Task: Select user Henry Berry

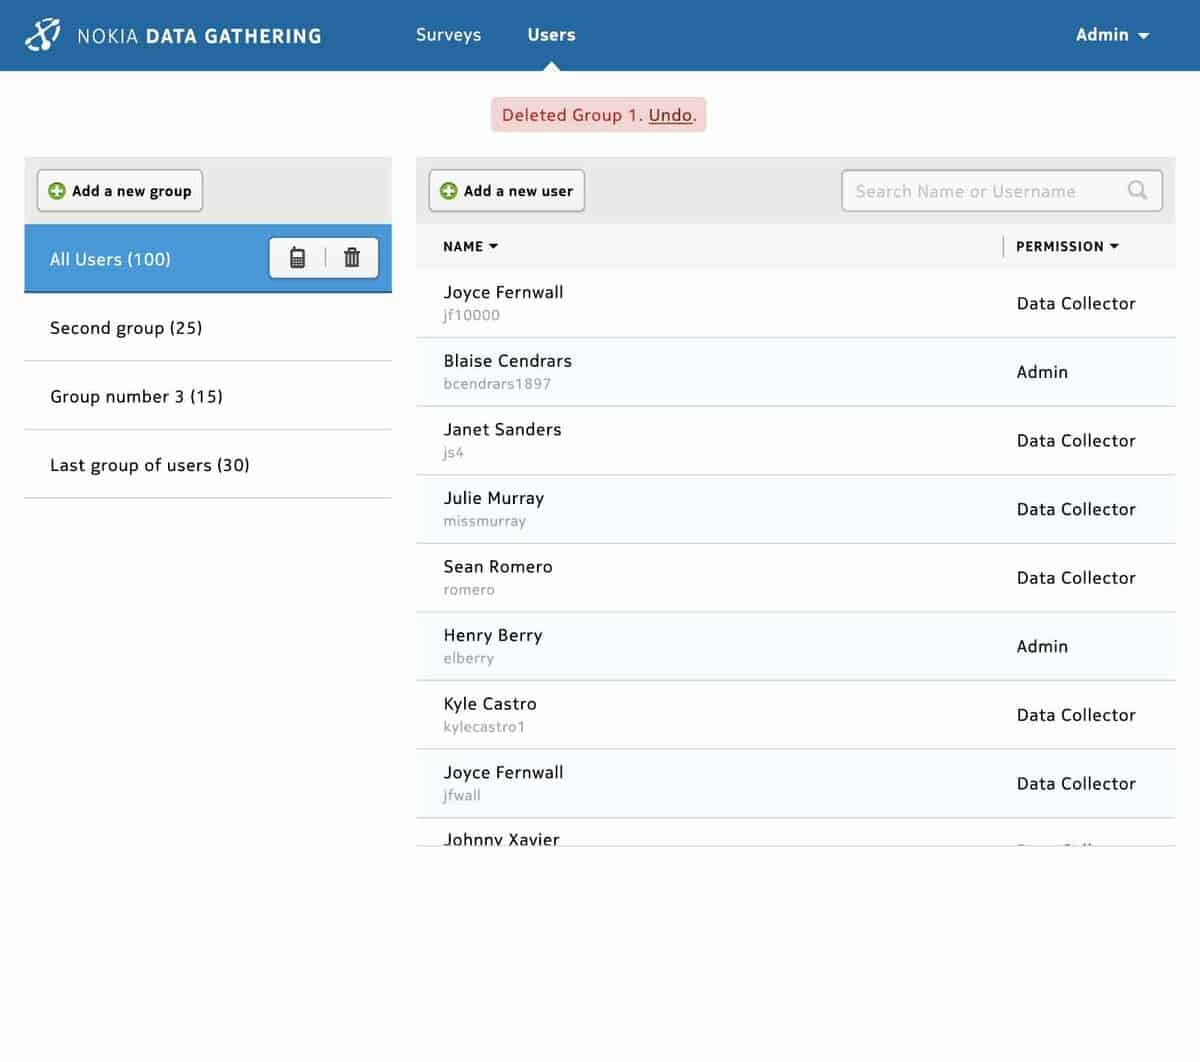Action: (795, 646)
